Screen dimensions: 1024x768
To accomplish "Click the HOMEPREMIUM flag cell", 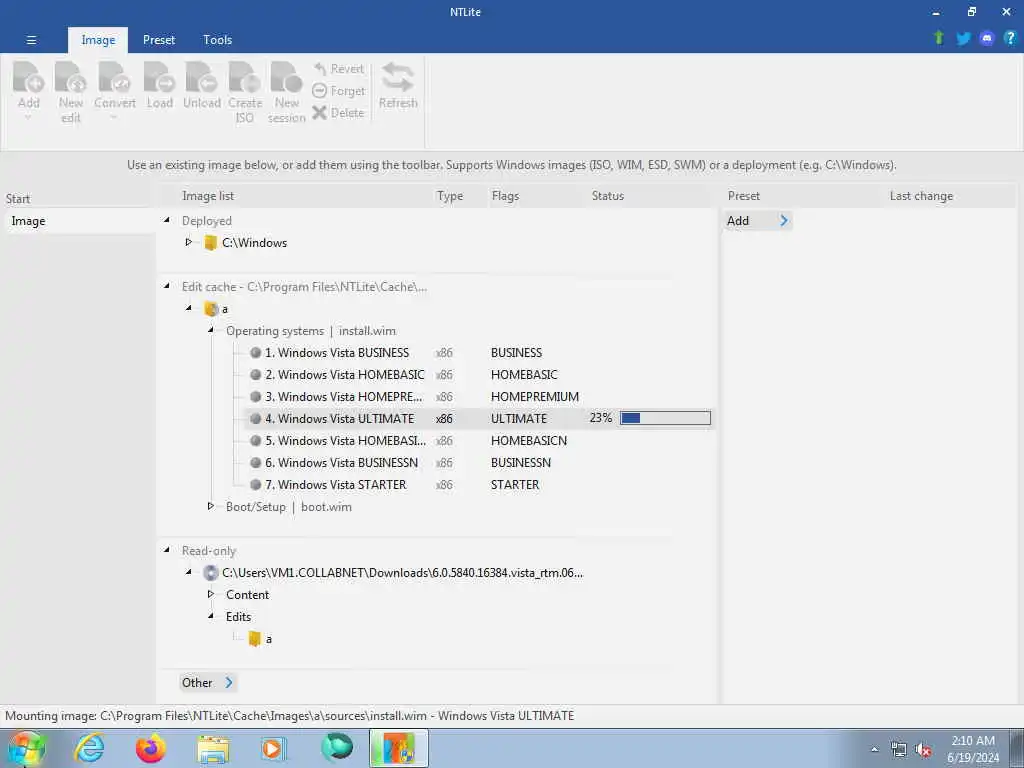I will [x=535, y=396].
